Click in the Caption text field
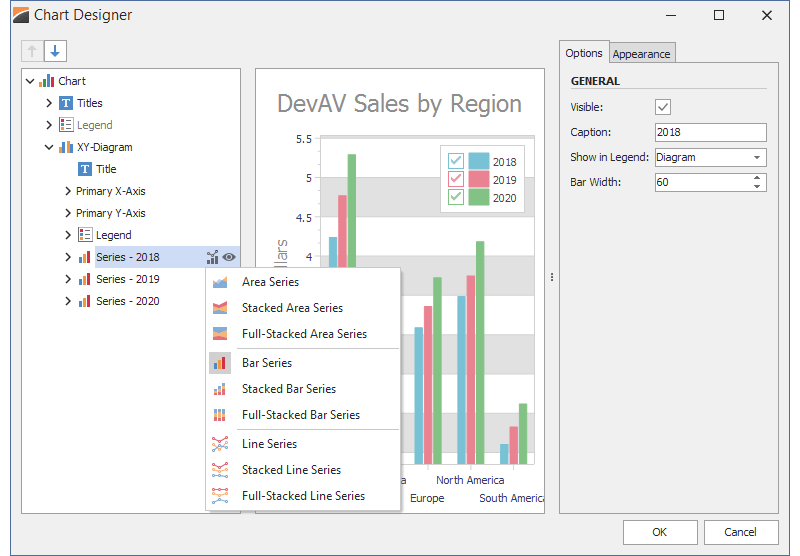 tap(710, 132)
